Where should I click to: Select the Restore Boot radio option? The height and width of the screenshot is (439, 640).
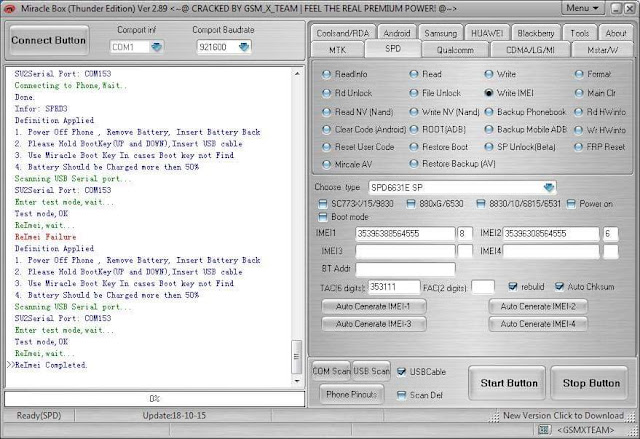439,147
